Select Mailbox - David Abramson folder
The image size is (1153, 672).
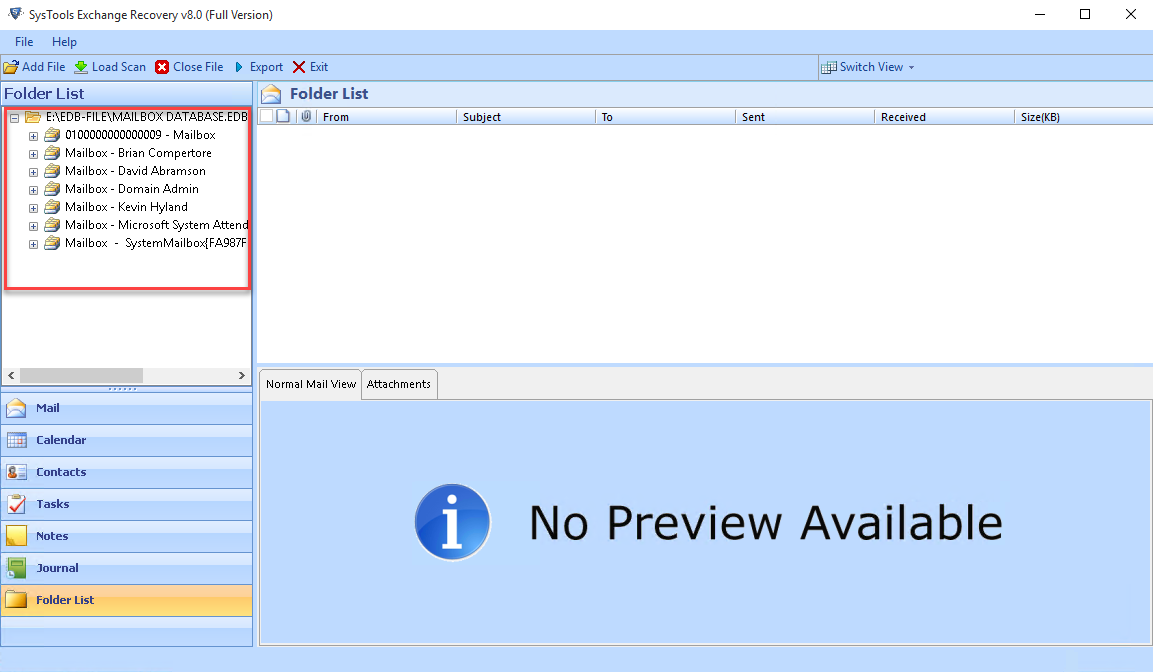coord(135,171)
